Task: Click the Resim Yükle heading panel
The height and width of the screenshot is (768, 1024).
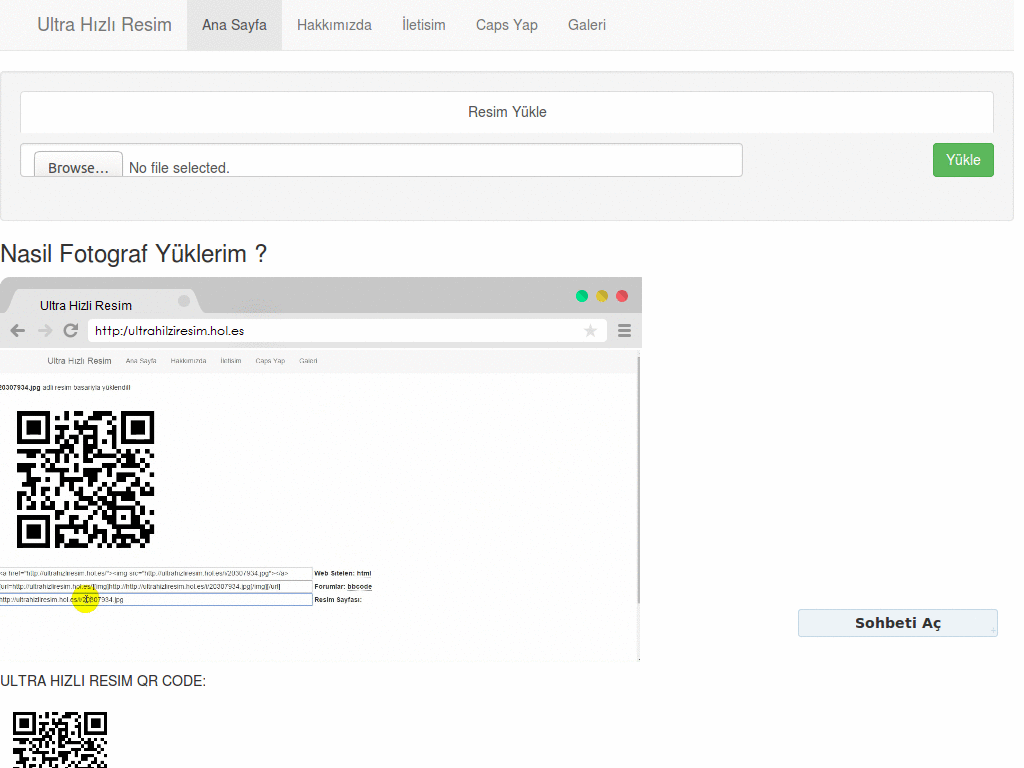Action: (x=507, y=112)
